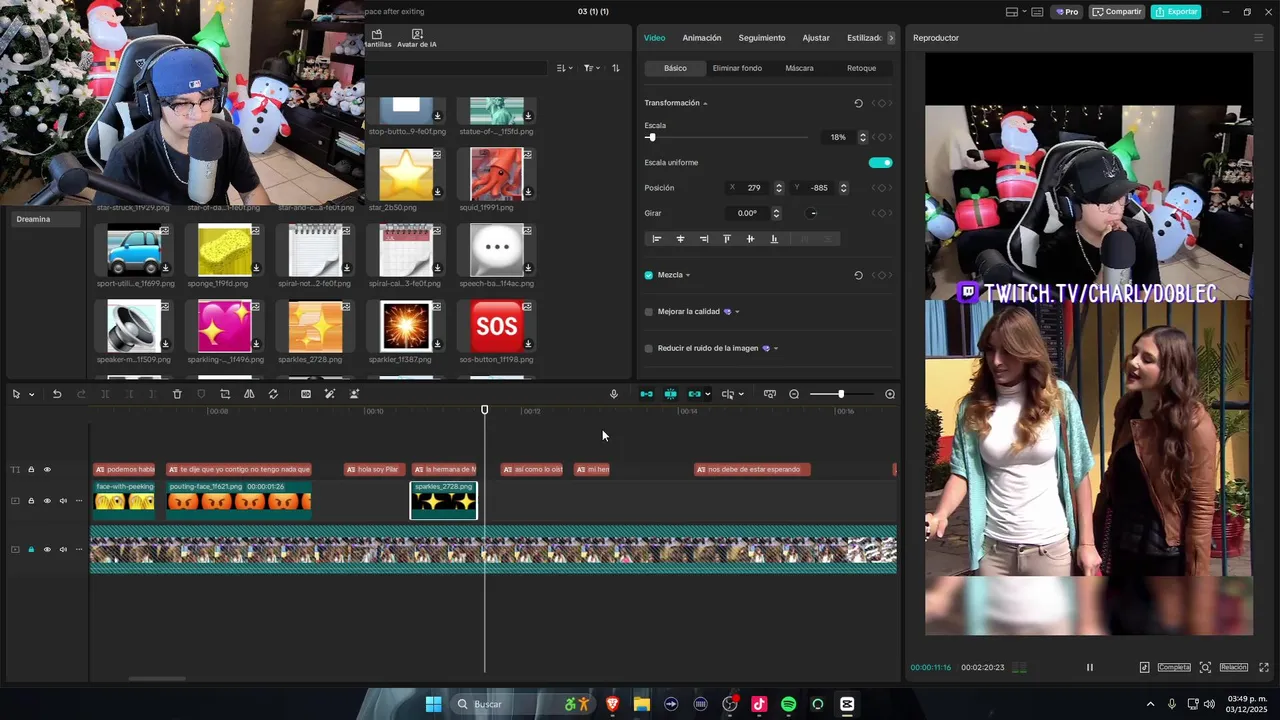1280x720 pixels.
Task: Select the sparkles_2728.png clip on timeline
Action: [444, 500]
